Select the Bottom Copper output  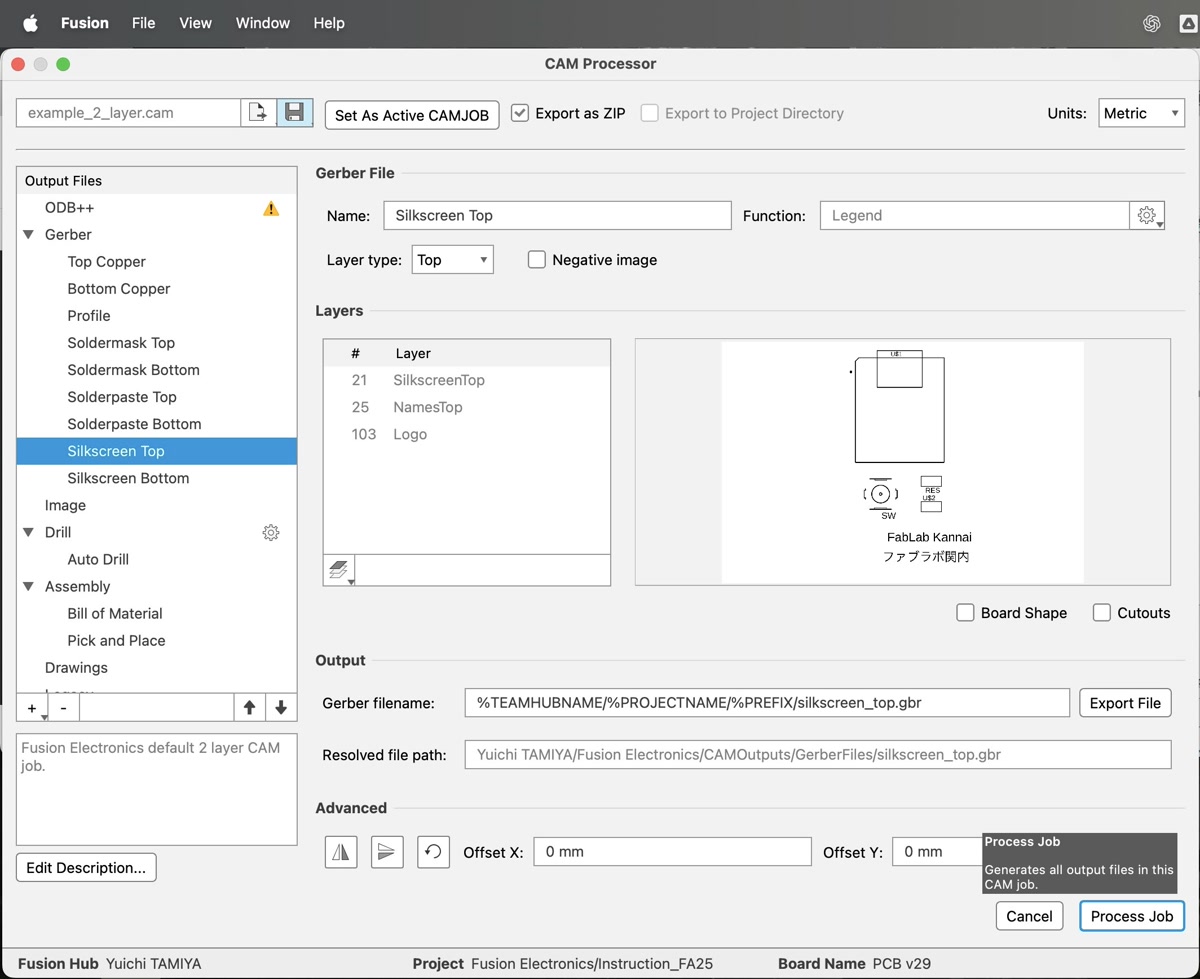pyautogui.click(x=119, y=289)
